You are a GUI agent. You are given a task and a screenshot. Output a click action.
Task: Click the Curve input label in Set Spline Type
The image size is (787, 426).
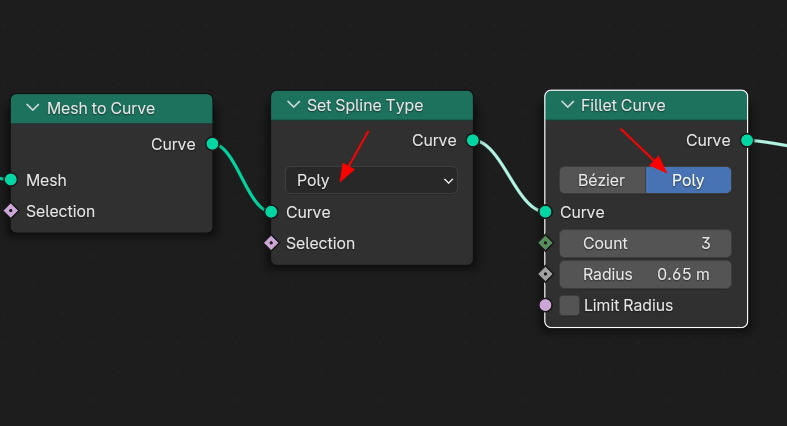coord(308,212)
